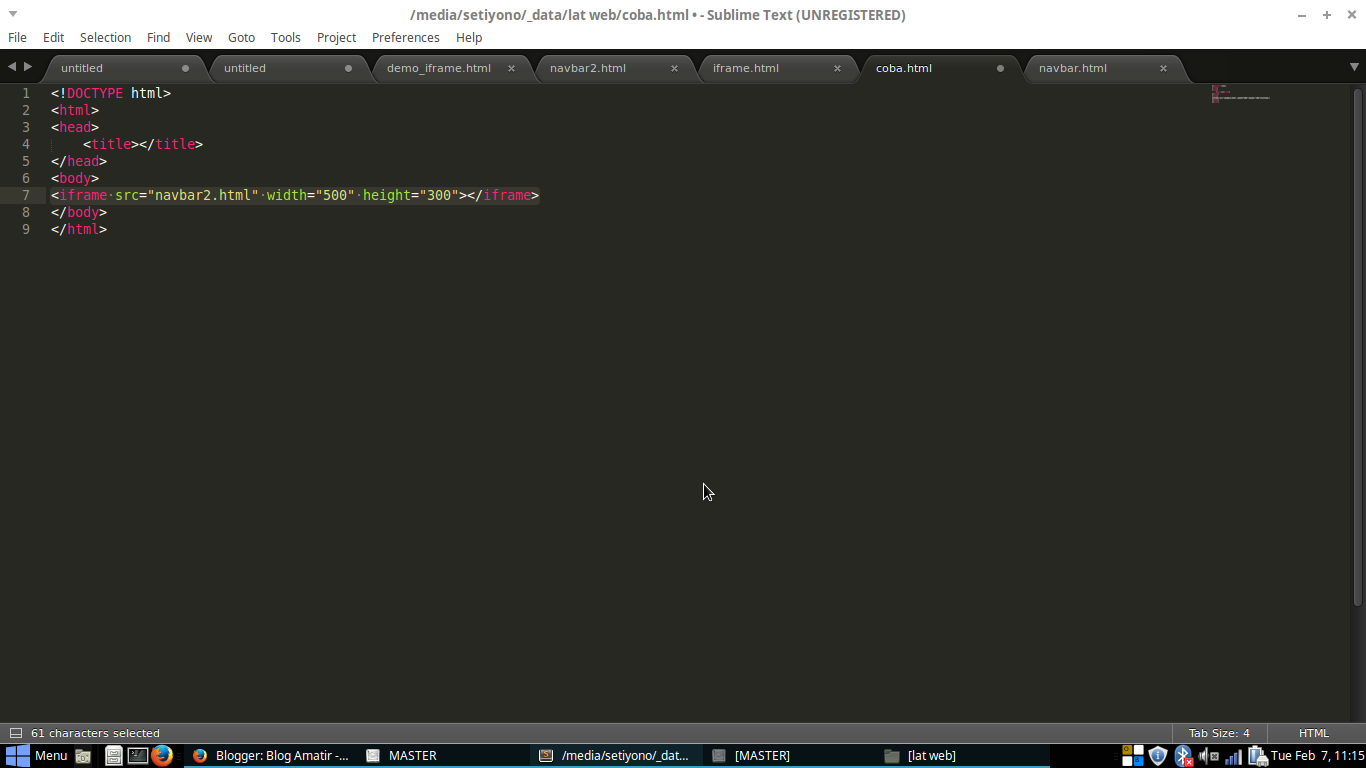Click the muted volume tray icon

(x=1206, y=755)
